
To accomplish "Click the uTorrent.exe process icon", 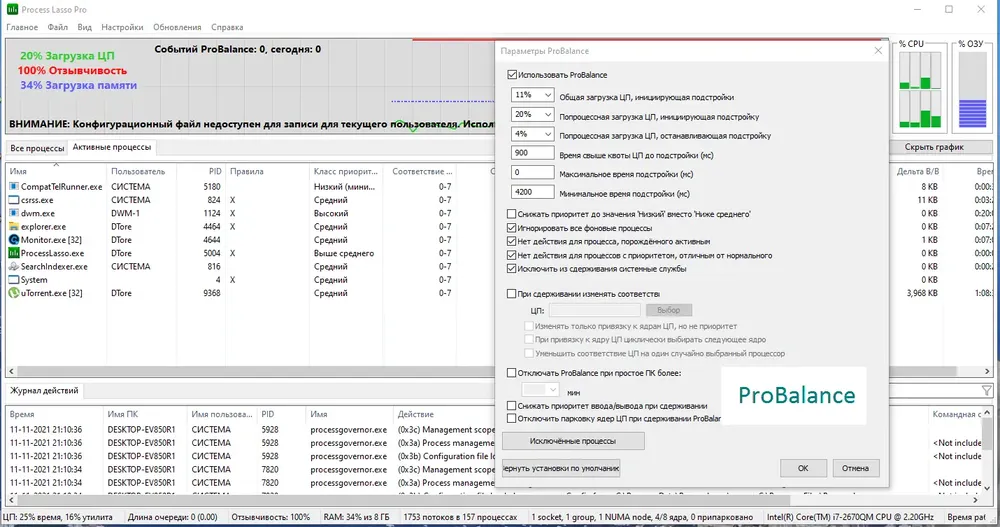I will coord(13,293).
